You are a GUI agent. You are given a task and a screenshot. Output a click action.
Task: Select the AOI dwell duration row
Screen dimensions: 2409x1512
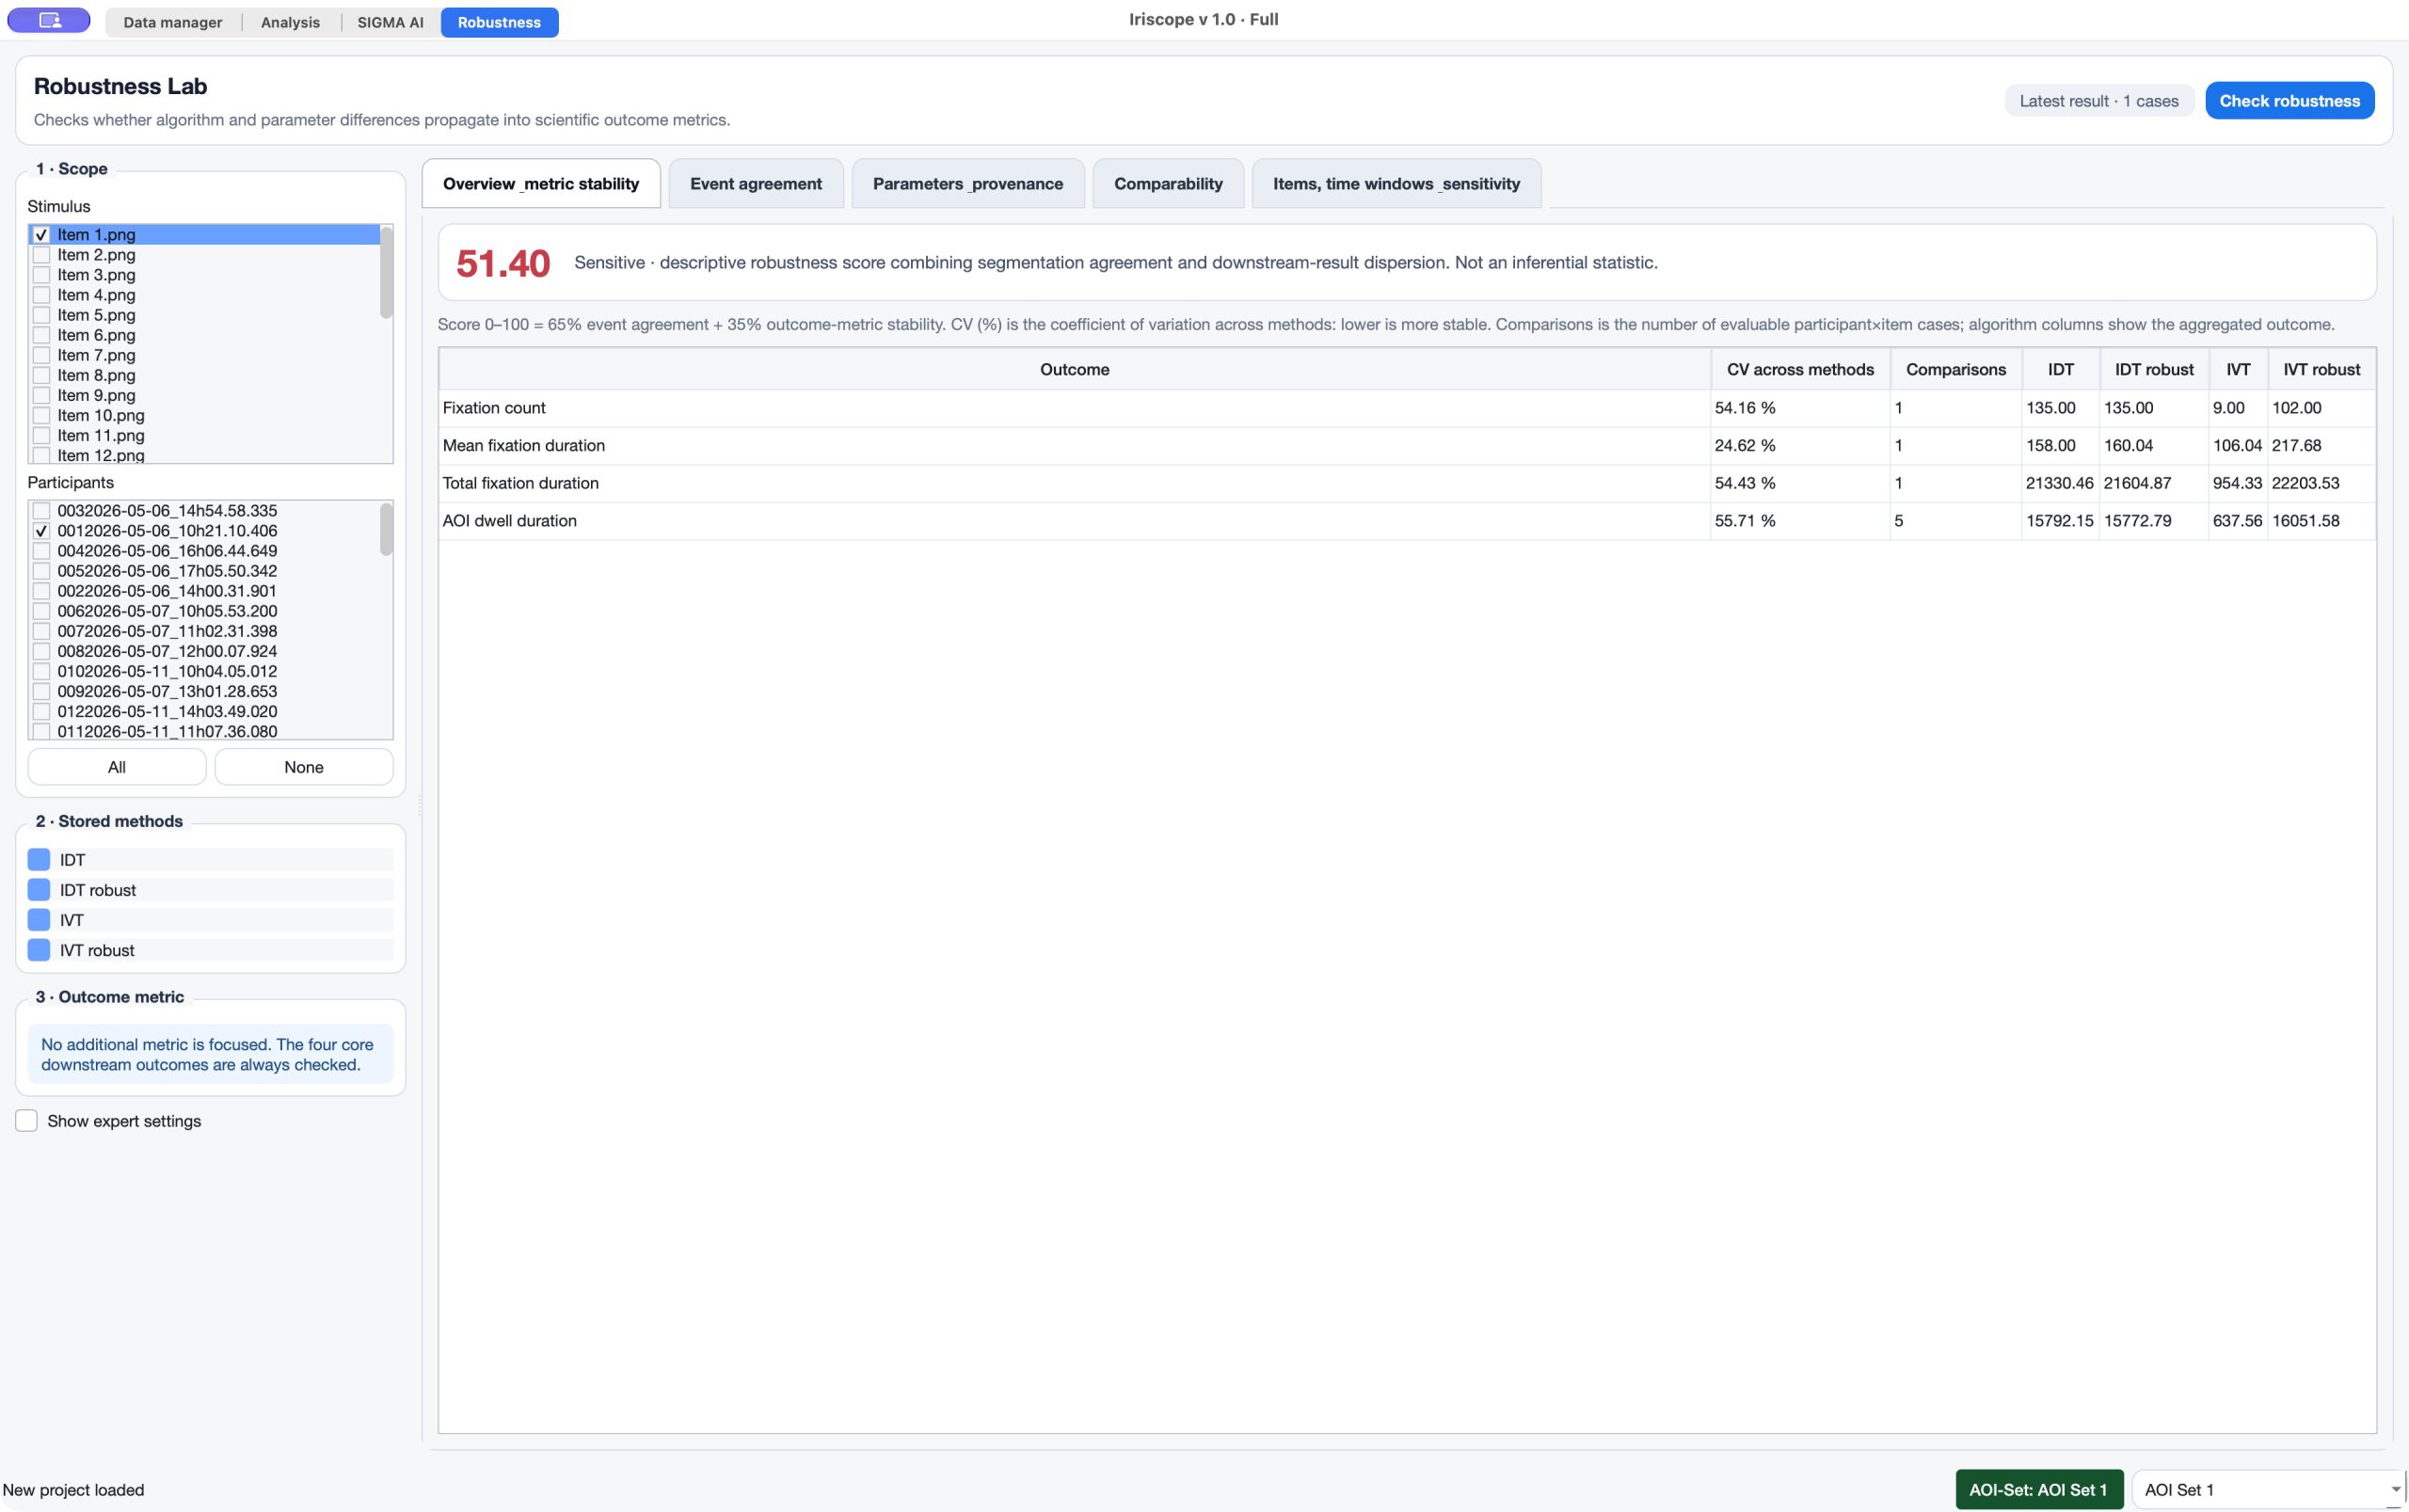pyautogui.click(x=1407, y=521)
